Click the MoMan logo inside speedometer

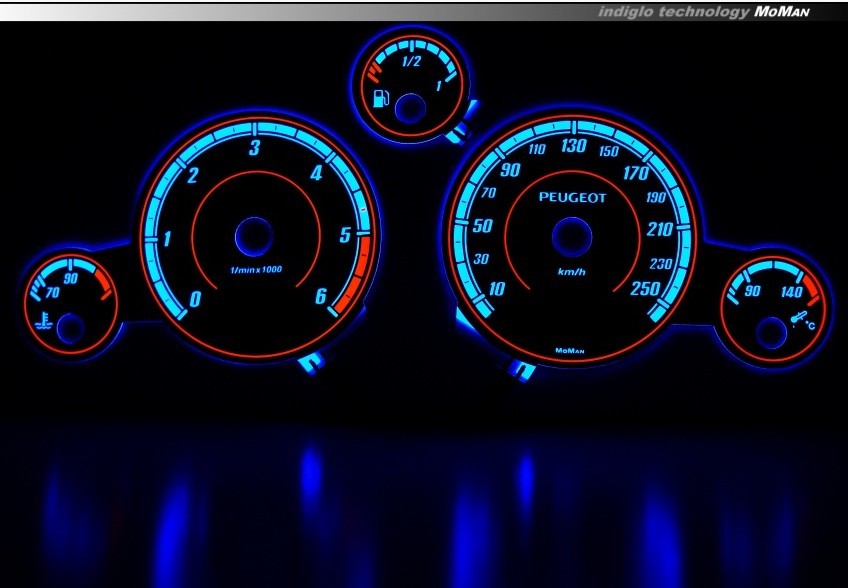(571, 350)
